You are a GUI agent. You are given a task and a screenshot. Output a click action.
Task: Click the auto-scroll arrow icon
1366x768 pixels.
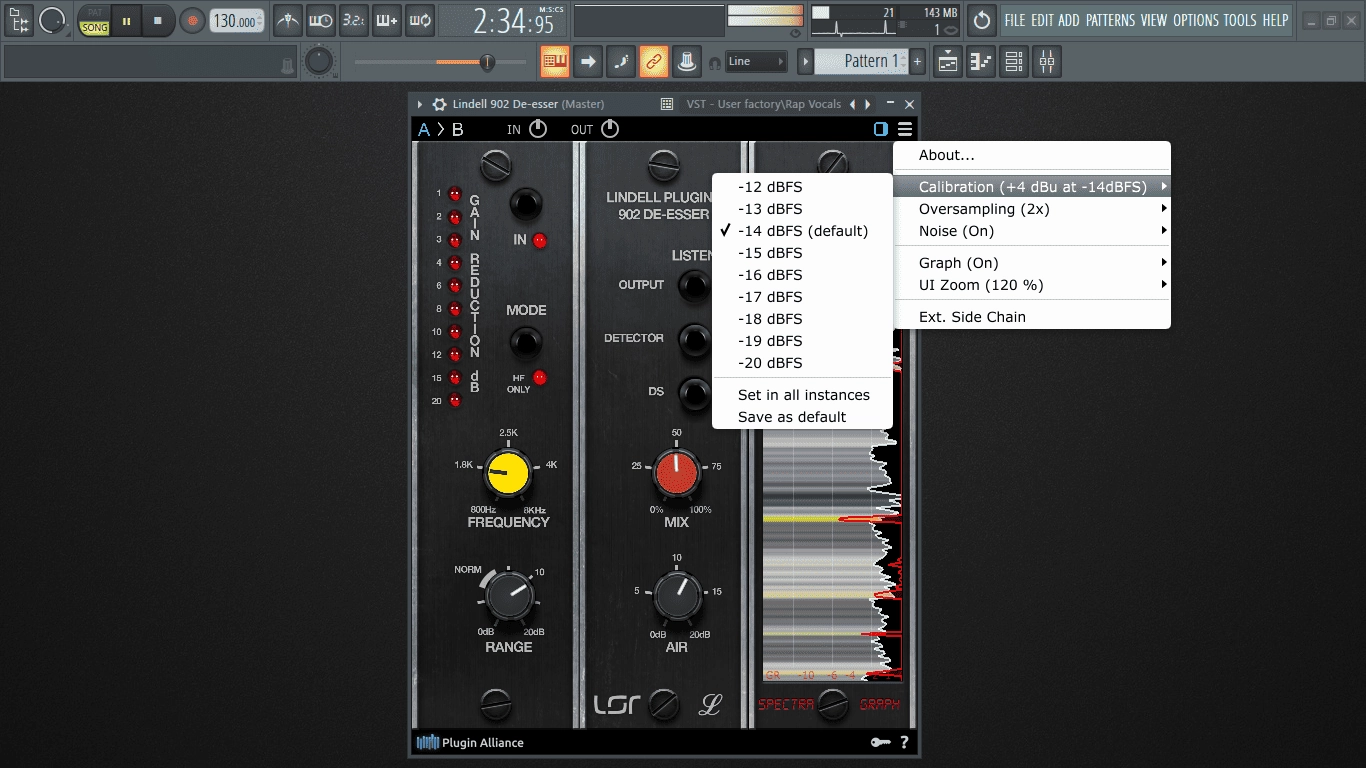(x=588, y=62)
